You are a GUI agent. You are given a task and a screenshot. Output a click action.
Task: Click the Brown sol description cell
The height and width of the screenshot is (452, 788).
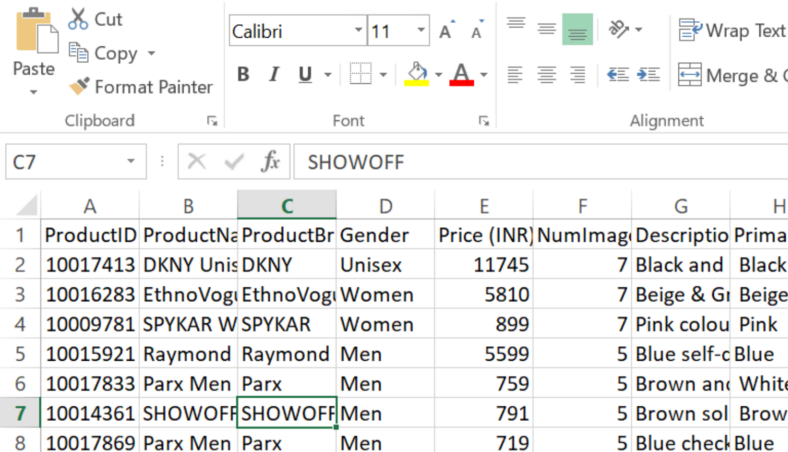pyautogui.click(x=681, y=413)
